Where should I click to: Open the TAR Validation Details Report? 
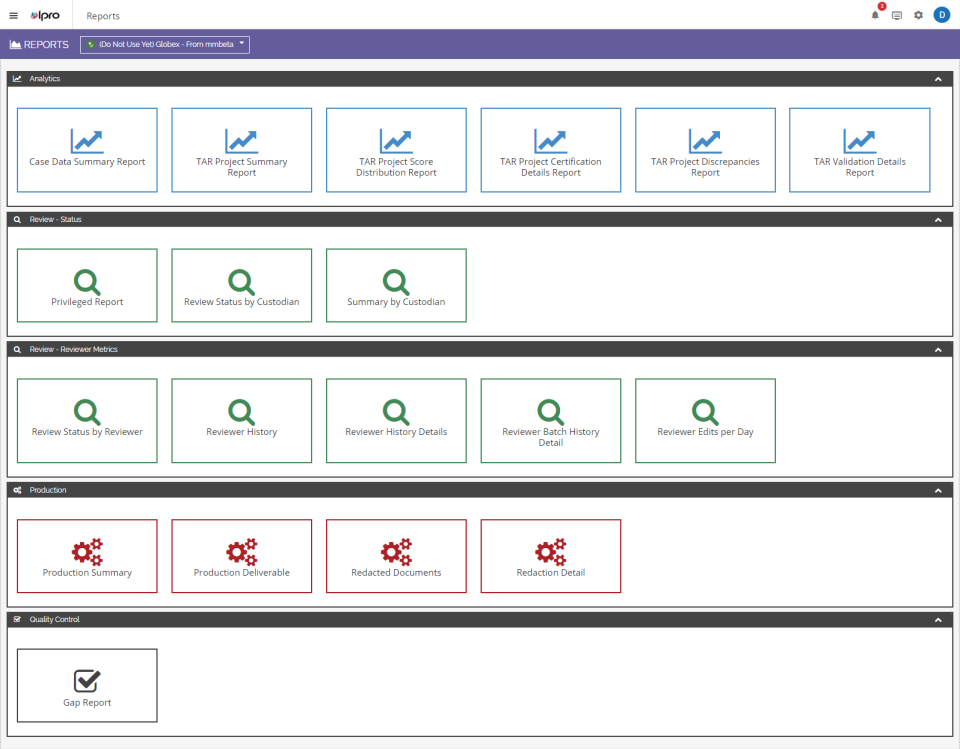coord(859,149)
